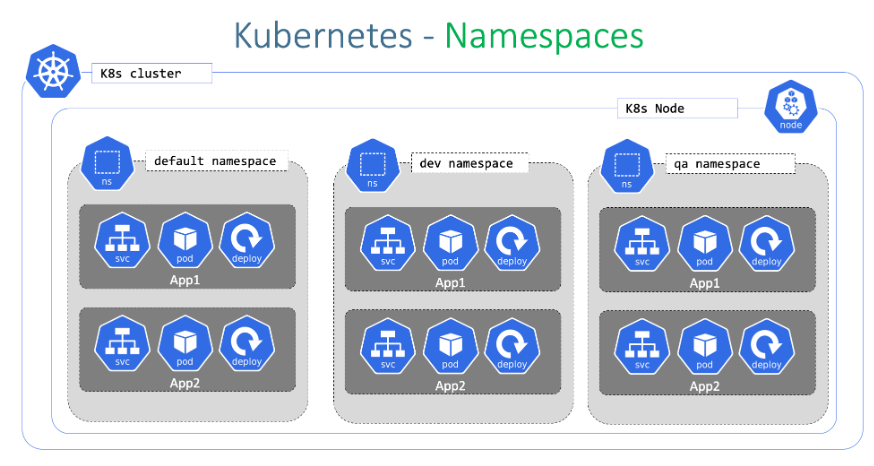Click the "qa namespace" label
The image size is (874, 466).
[x=730, y=164]
